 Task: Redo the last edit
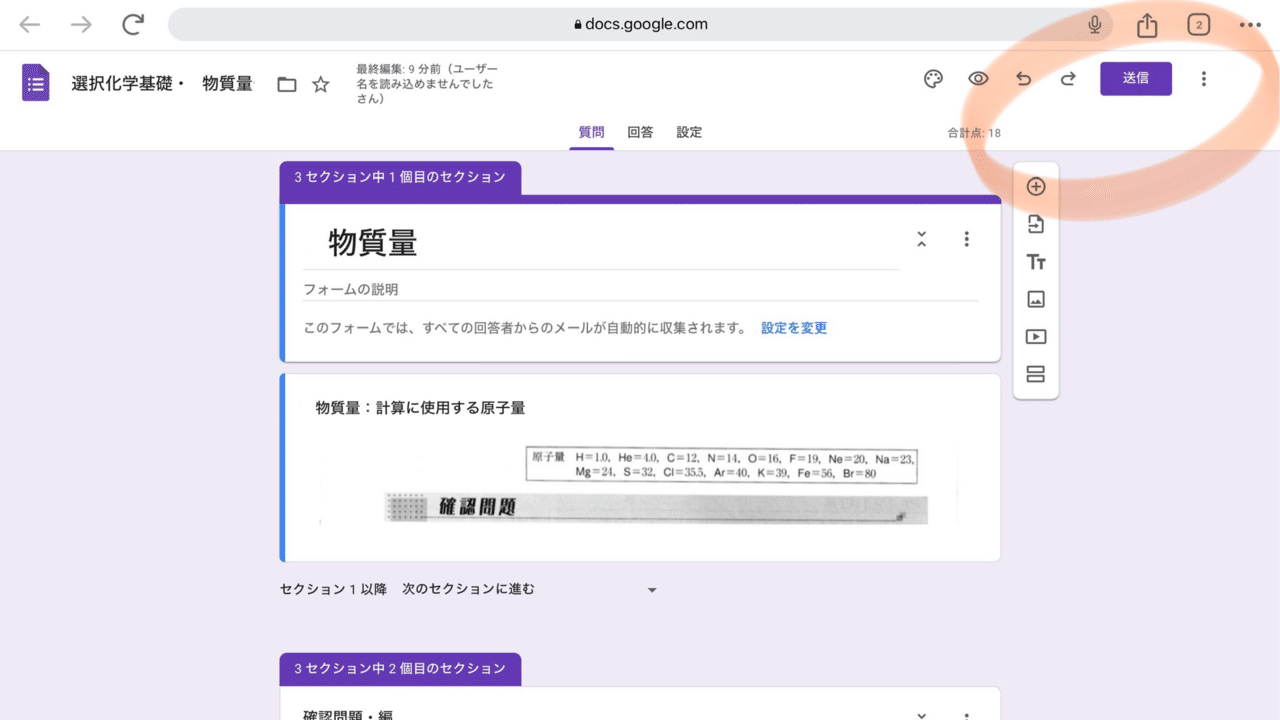click(1067, 78)
